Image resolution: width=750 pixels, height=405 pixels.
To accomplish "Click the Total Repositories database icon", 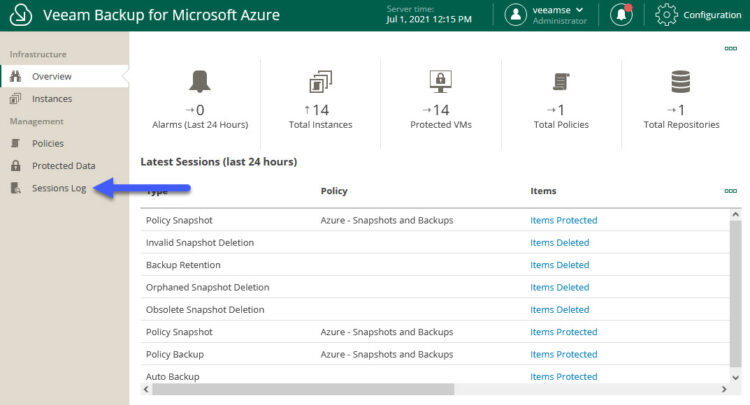I will point(681,82).
